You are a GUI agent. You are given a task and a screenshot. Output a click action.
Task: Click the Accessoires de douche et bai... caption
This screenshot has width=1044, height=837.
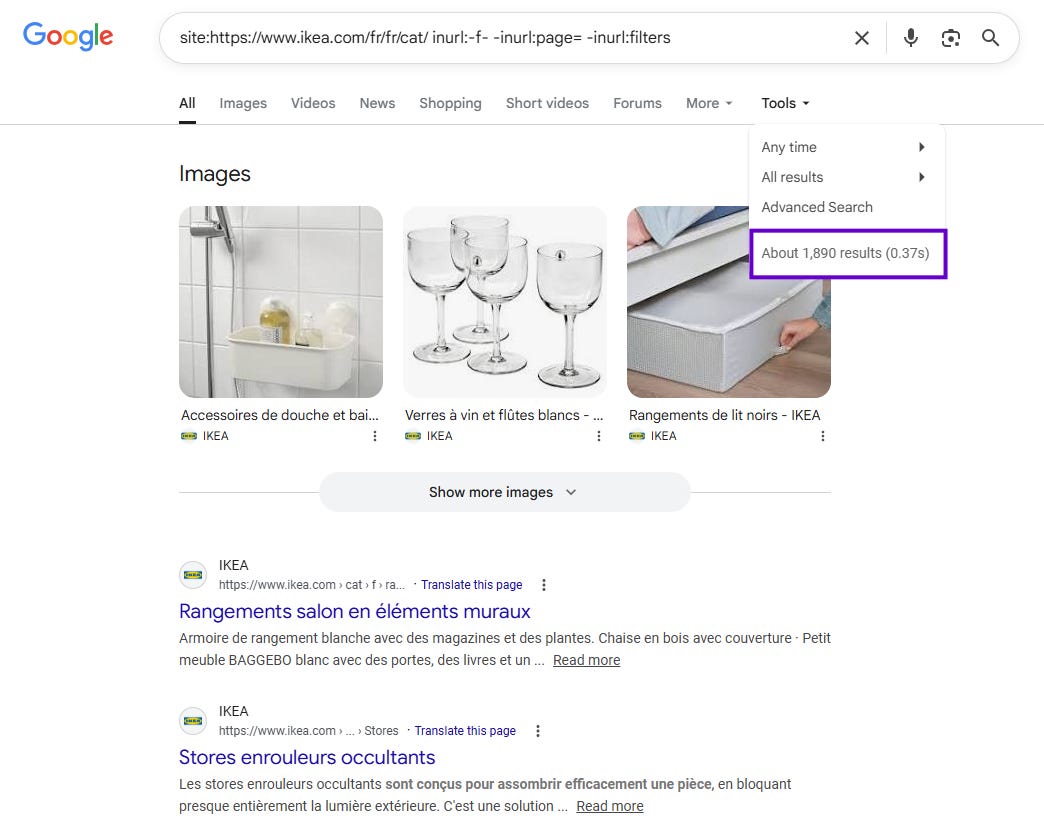click(280, 415)
